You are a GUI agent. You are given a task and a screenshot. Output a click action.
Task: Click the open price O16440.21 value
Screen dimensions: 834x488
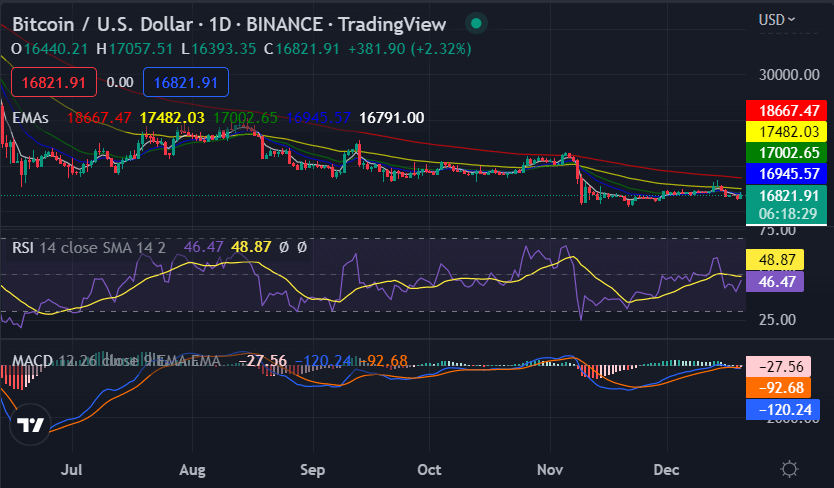point(49,49)
